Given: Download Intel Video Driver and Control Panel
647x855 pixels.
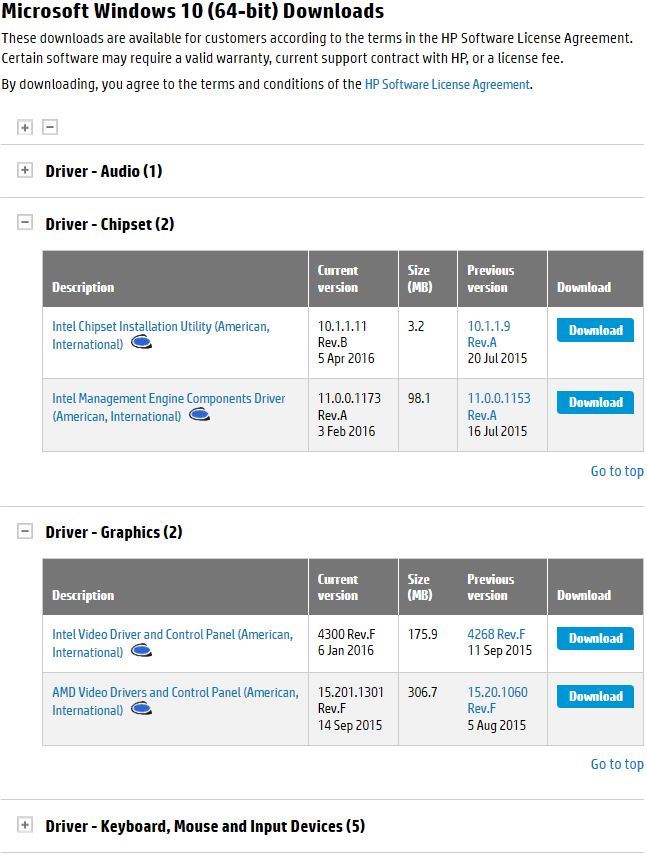Looking at the screenshot, I should (x=595, y=639).
